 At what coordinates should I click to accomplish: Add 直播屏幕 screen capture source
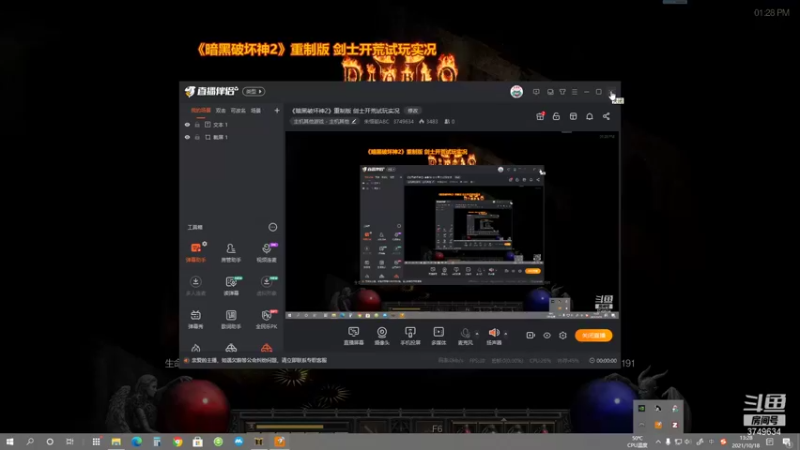coord(354,336)
